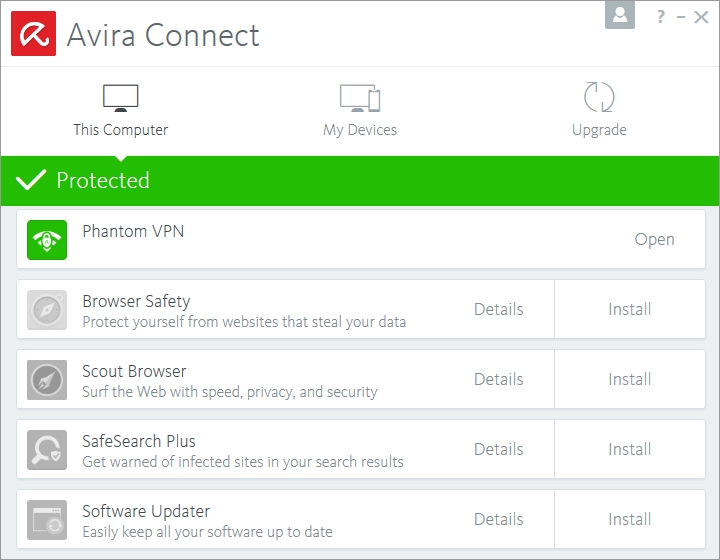Click the SafeSearch Plus magnifier icon

(x=47, y=450)
